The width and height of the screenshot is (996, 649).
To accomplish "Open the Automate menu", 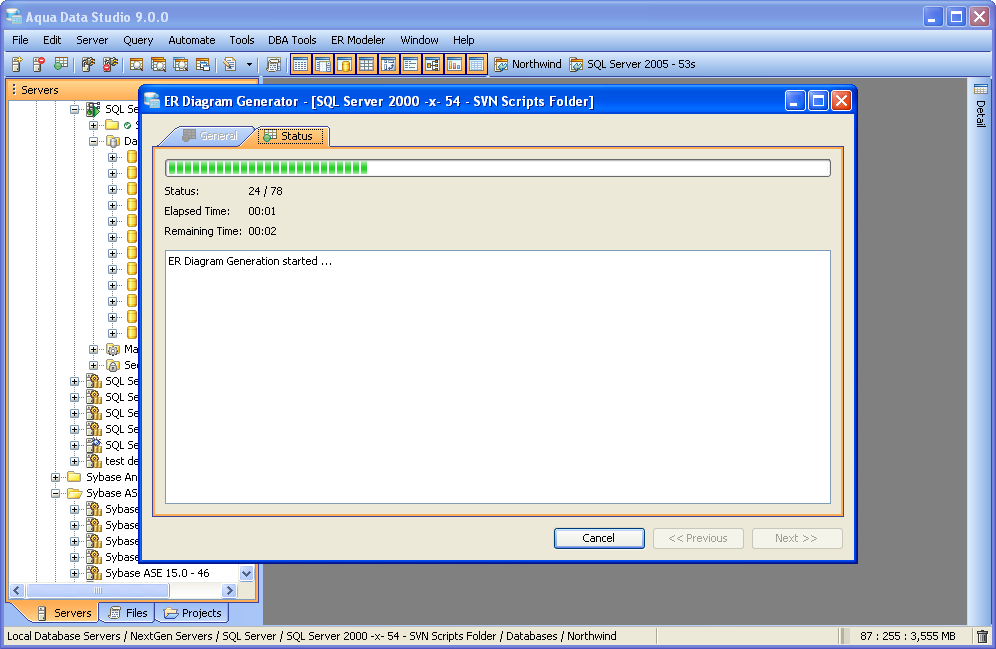I will tap(192, 40).
